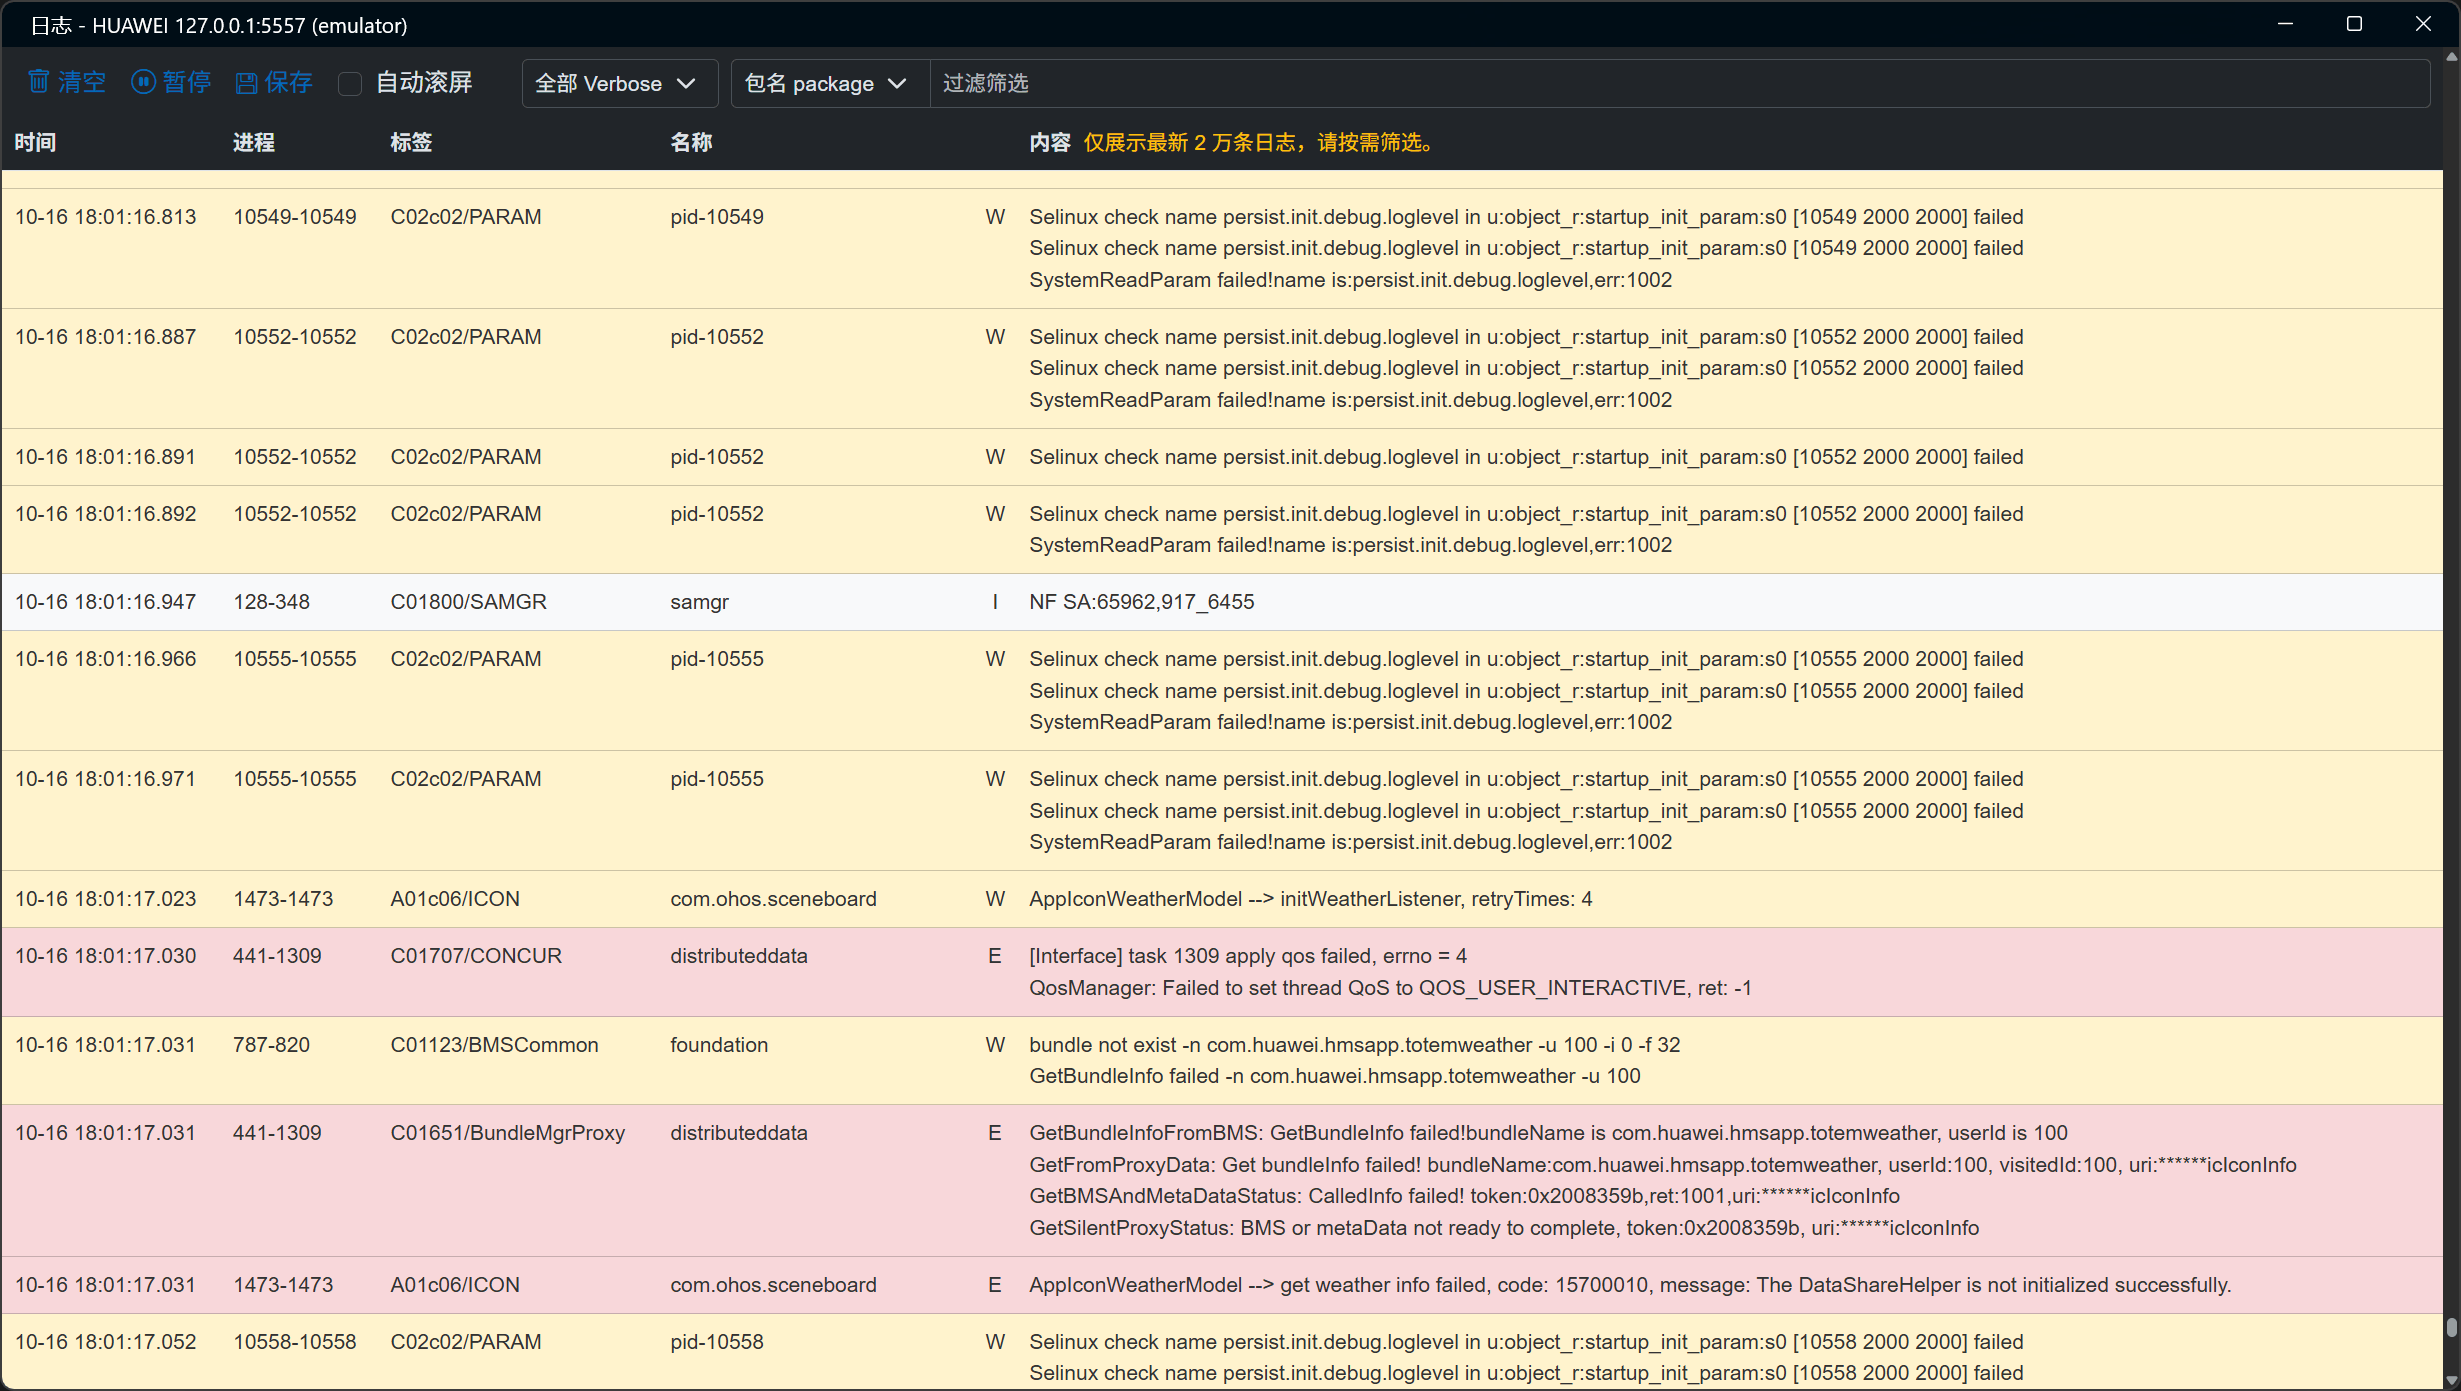The height and width of the screenshot is (1391, 2461).
Task: Minimize the 日志 log window
Action: coord(2285,24)
